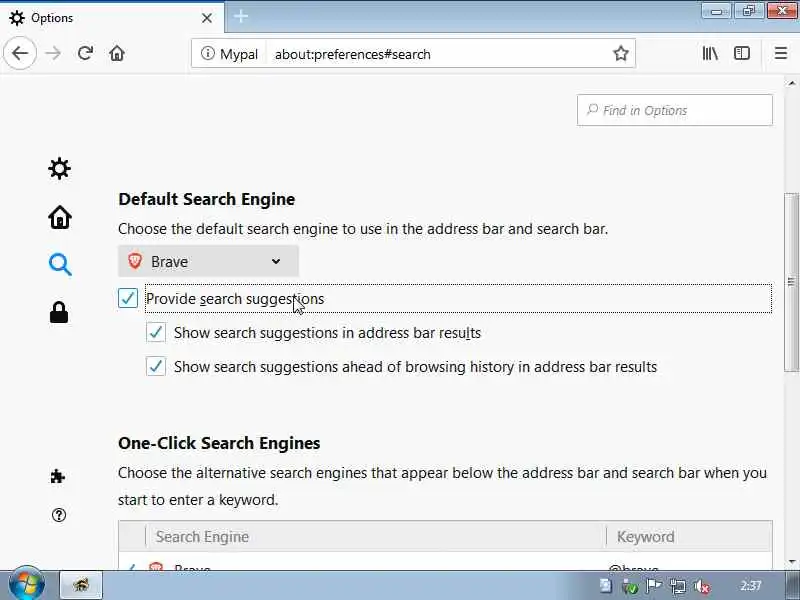Select the Options tab
Image resolution: width=800 pixels, height=600 pixels.
tap(112, 18)
